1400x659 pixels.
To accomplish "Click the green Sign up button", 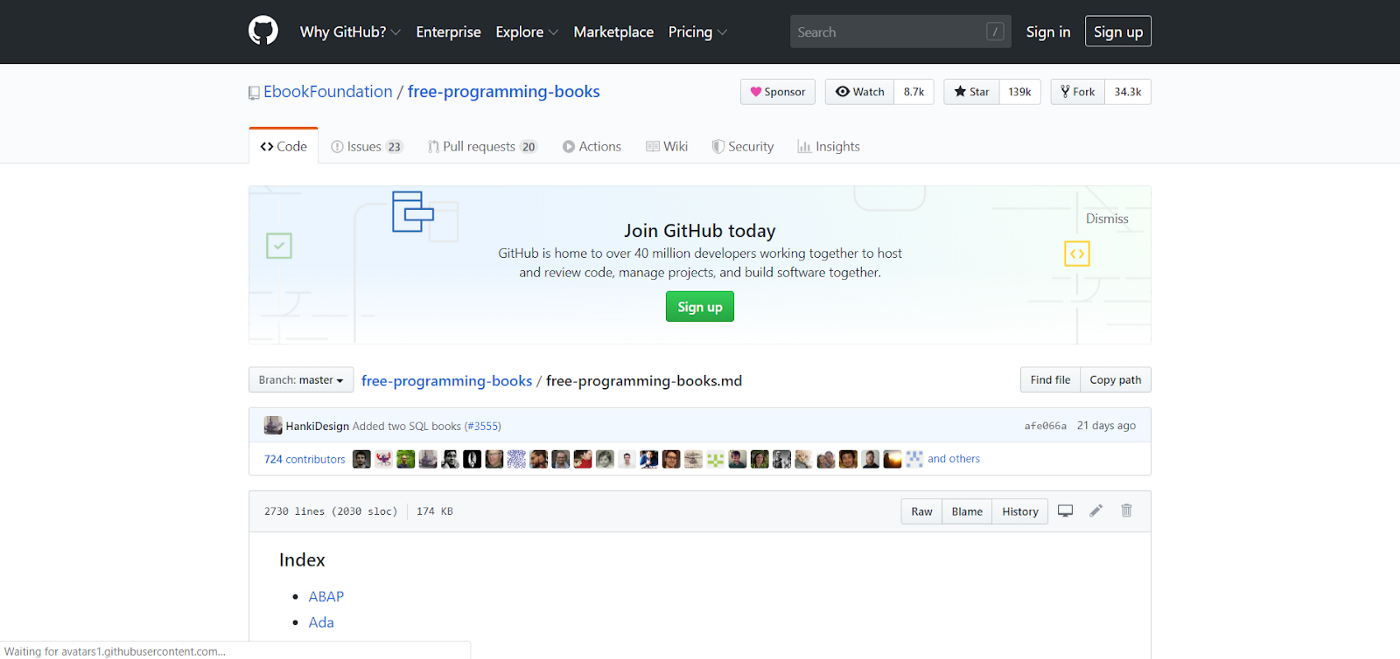I will point(700,307).
